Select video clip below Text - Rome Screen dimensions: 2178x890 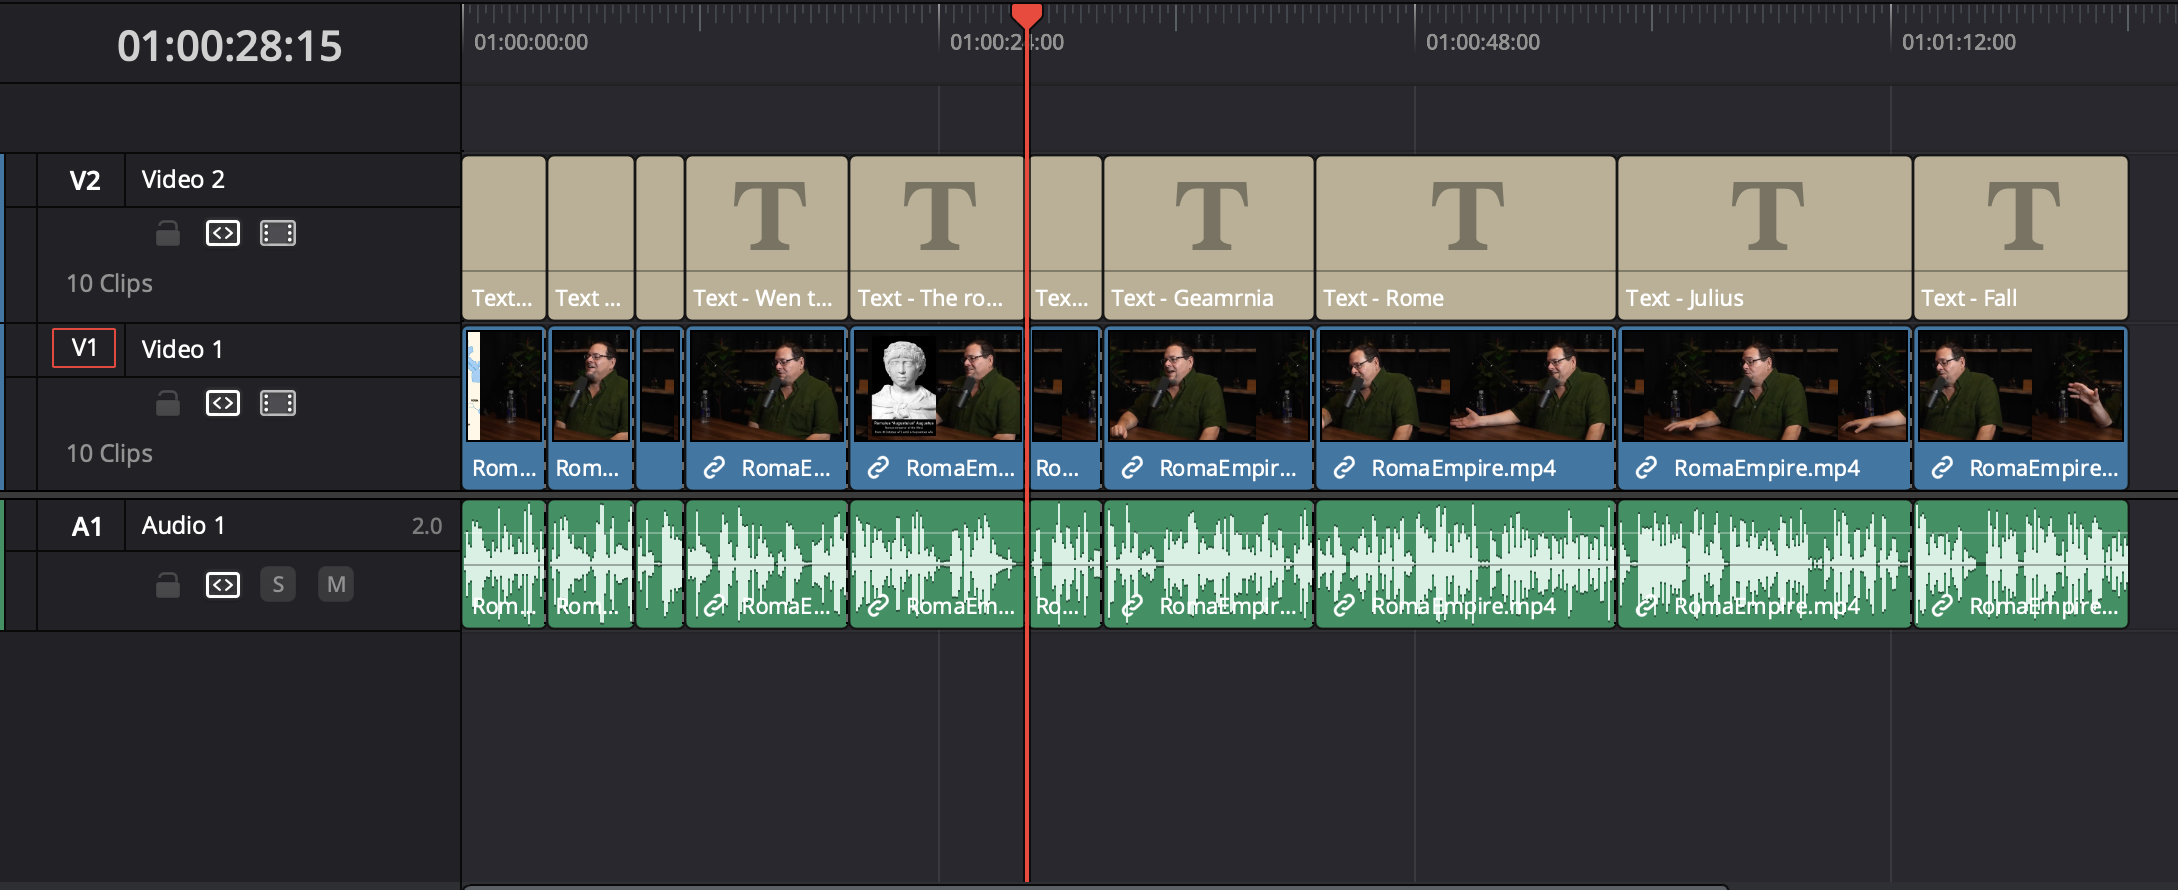coord(1466,408)
